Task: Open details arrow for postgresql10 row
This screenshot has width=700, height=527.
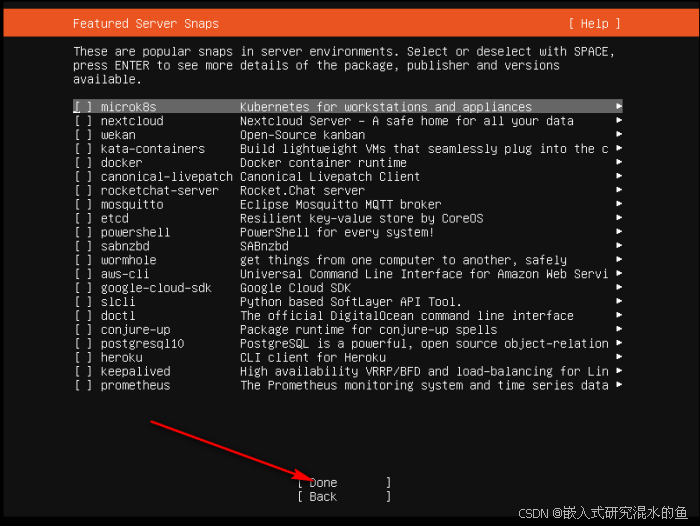Action: (x=619, y=343)
